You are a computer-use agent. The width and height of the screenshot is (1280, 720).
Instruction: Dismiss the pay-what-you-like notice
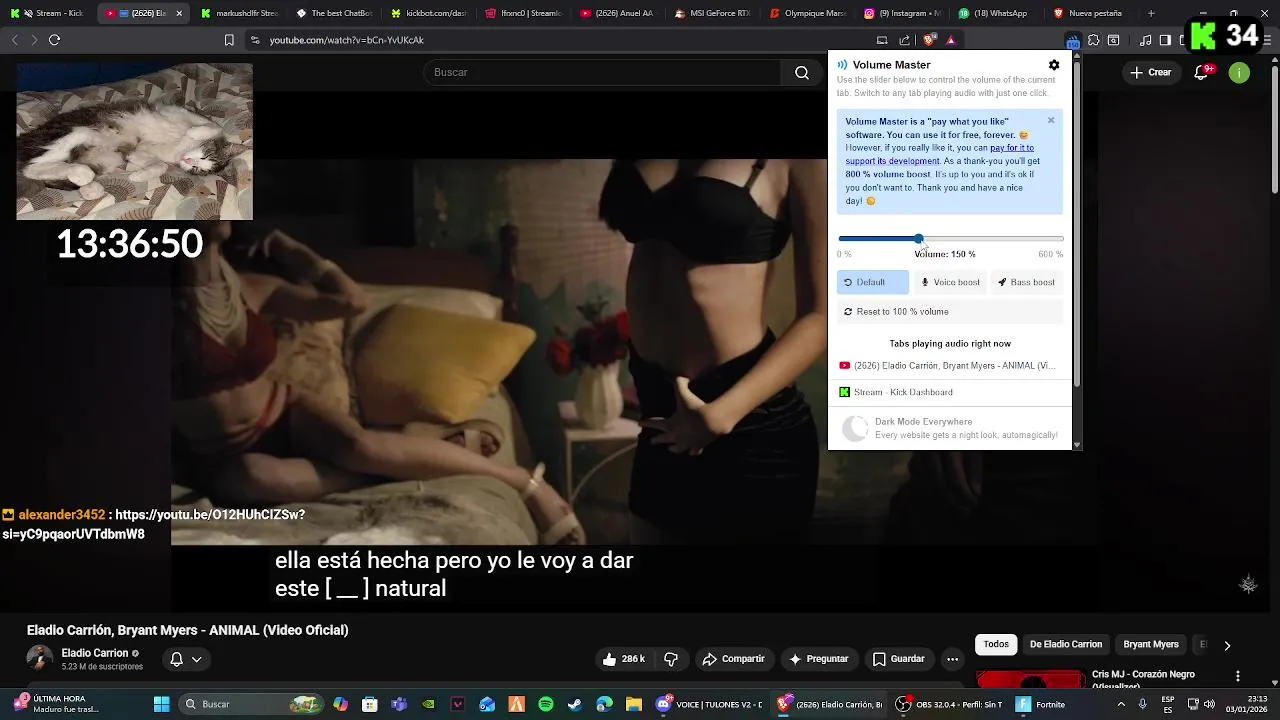coord(1051,120)
